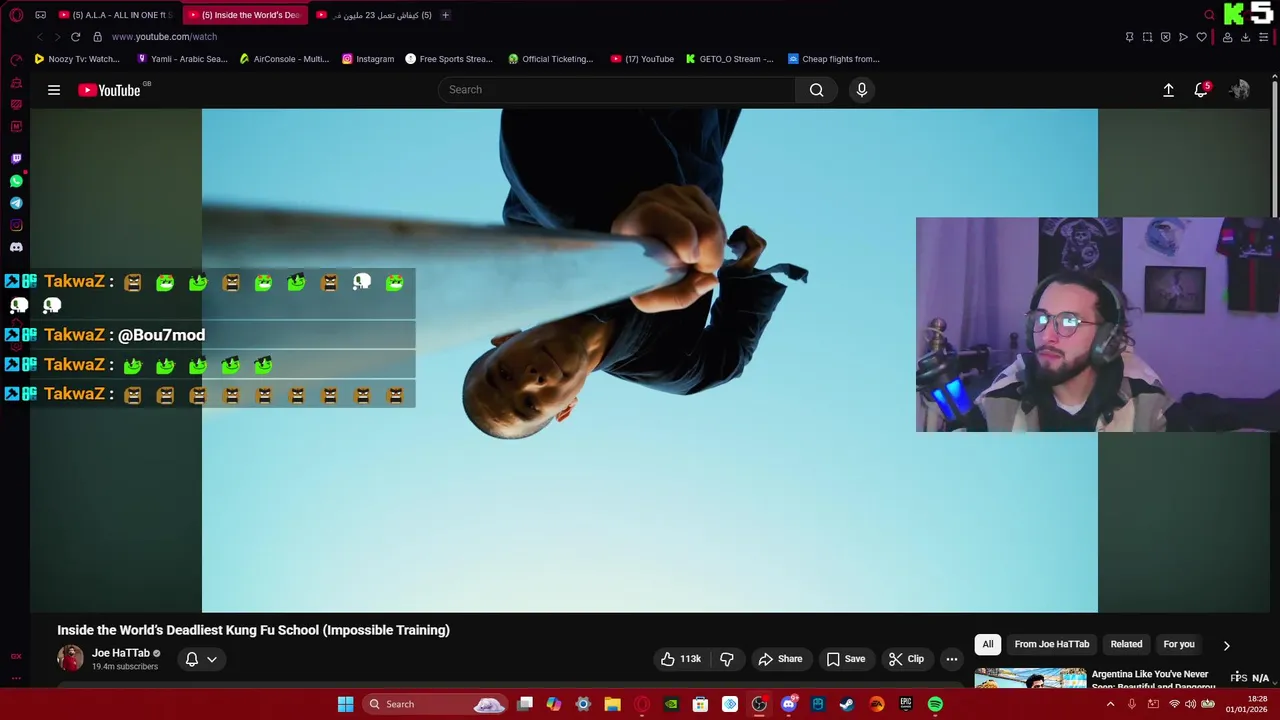Open Telegram in Opera sidebar

point(16,203)
